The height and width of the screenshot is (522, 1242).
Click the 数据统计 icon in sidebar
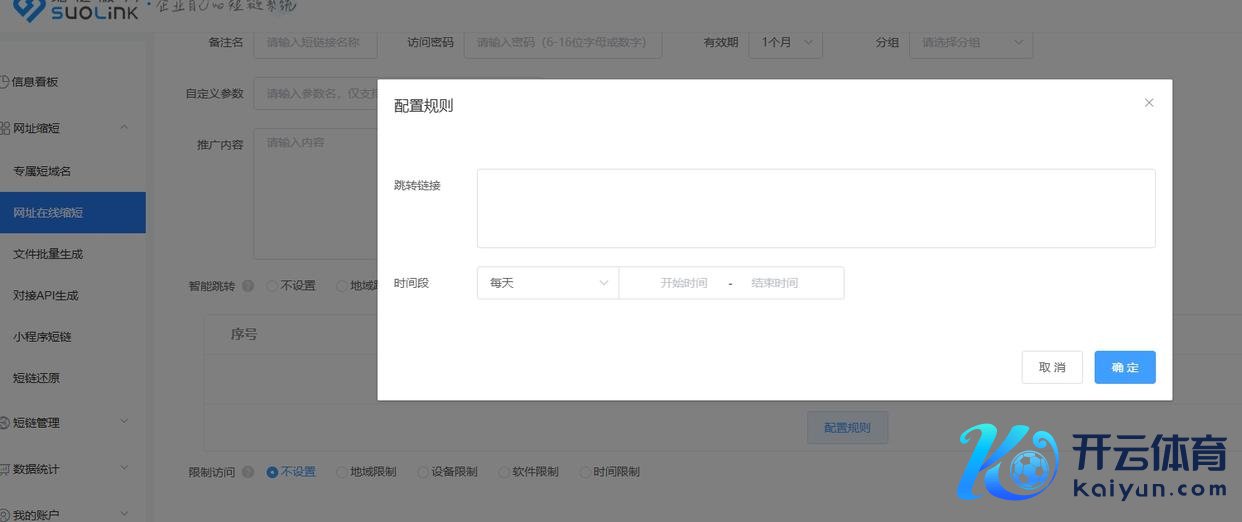pyautogui.click(x=5, y=469)
